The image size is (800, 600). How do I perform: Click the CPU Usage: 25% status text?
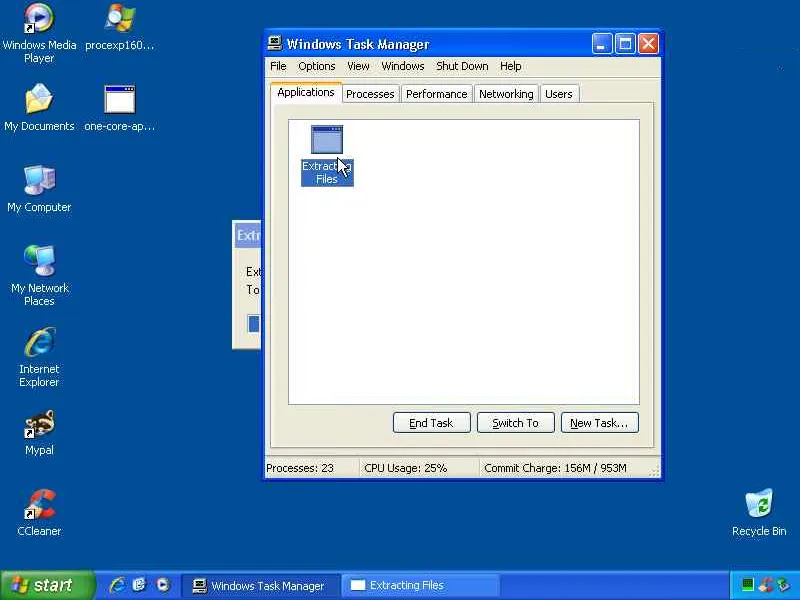[x=406, y=468]
